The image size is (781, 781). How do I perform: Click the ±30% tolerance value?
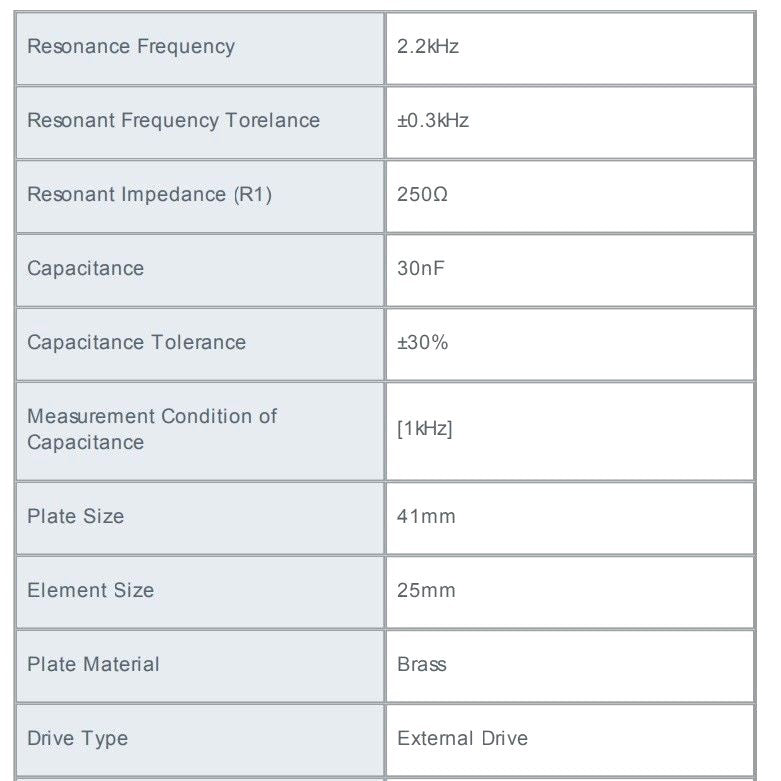423,343
